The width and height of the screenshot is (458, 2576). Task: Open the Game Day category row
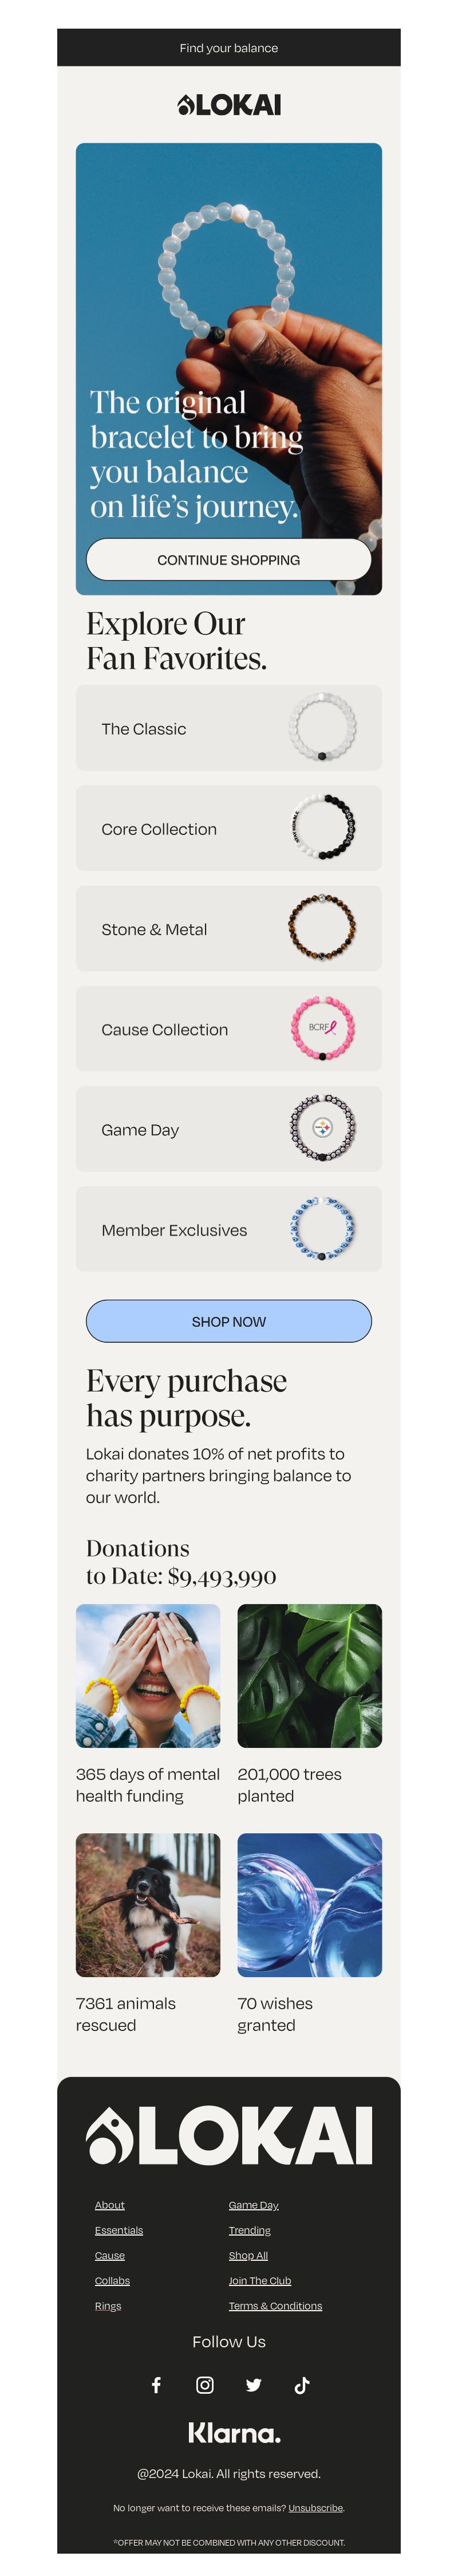click(229, 1129)
